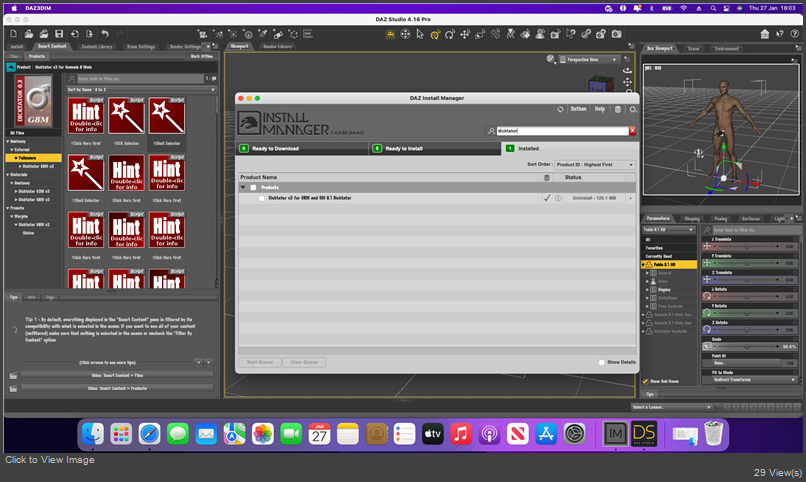Image resolution: width=806 pixels, height=482 pixels.
Task: Click the Start Queue button
Action: point(260,362)
